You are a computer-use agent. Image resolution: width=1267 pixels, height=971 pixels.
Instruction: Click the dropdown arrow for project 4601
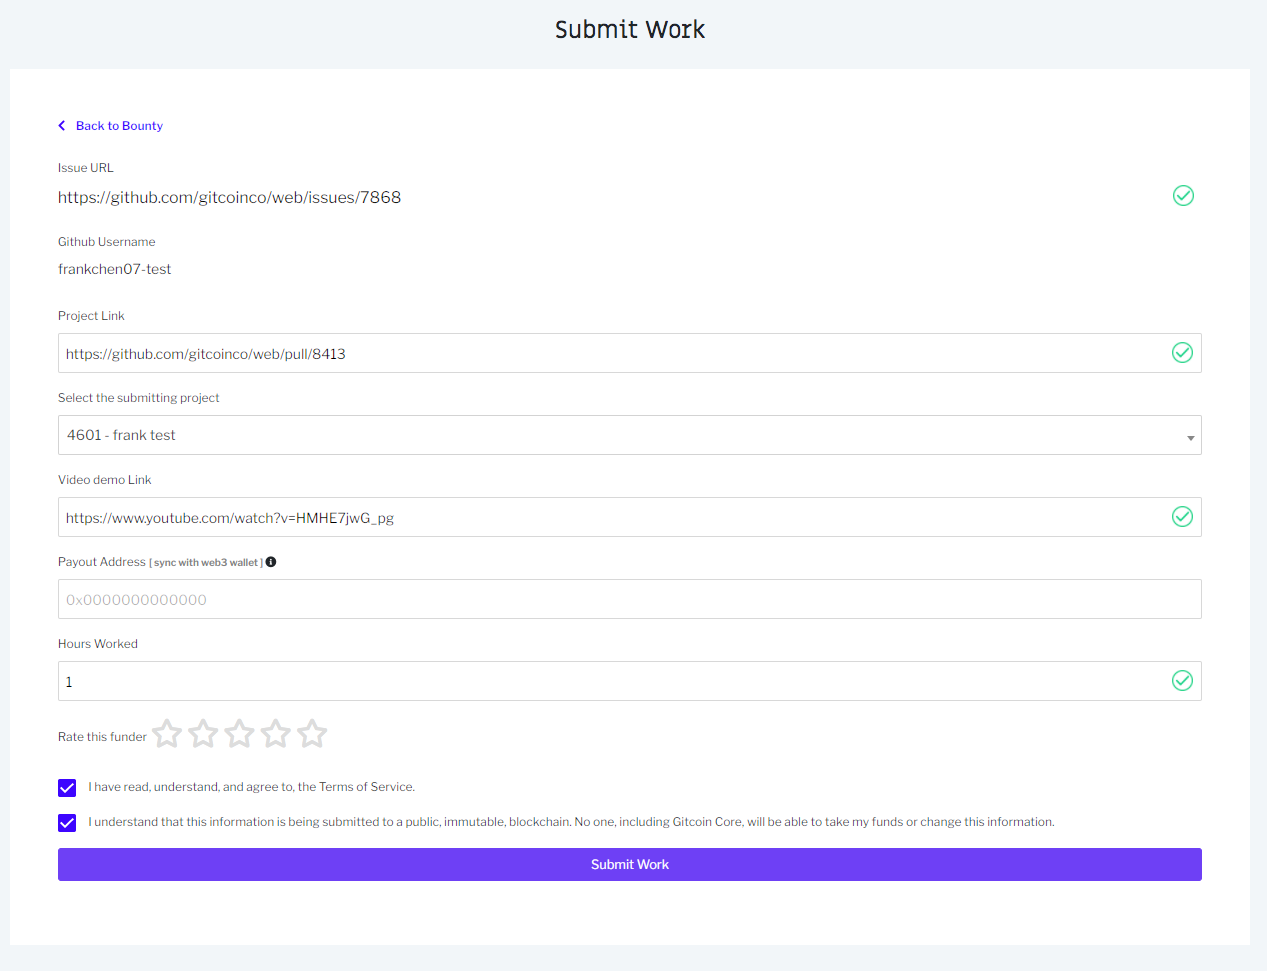coord(1190,438)
